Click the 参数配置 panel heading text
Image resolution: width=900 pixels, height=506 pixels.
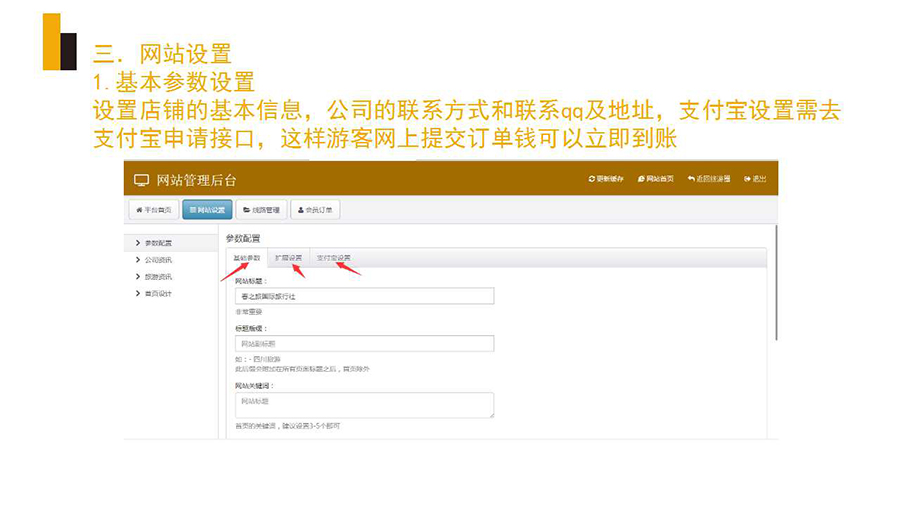coord(243,238)
